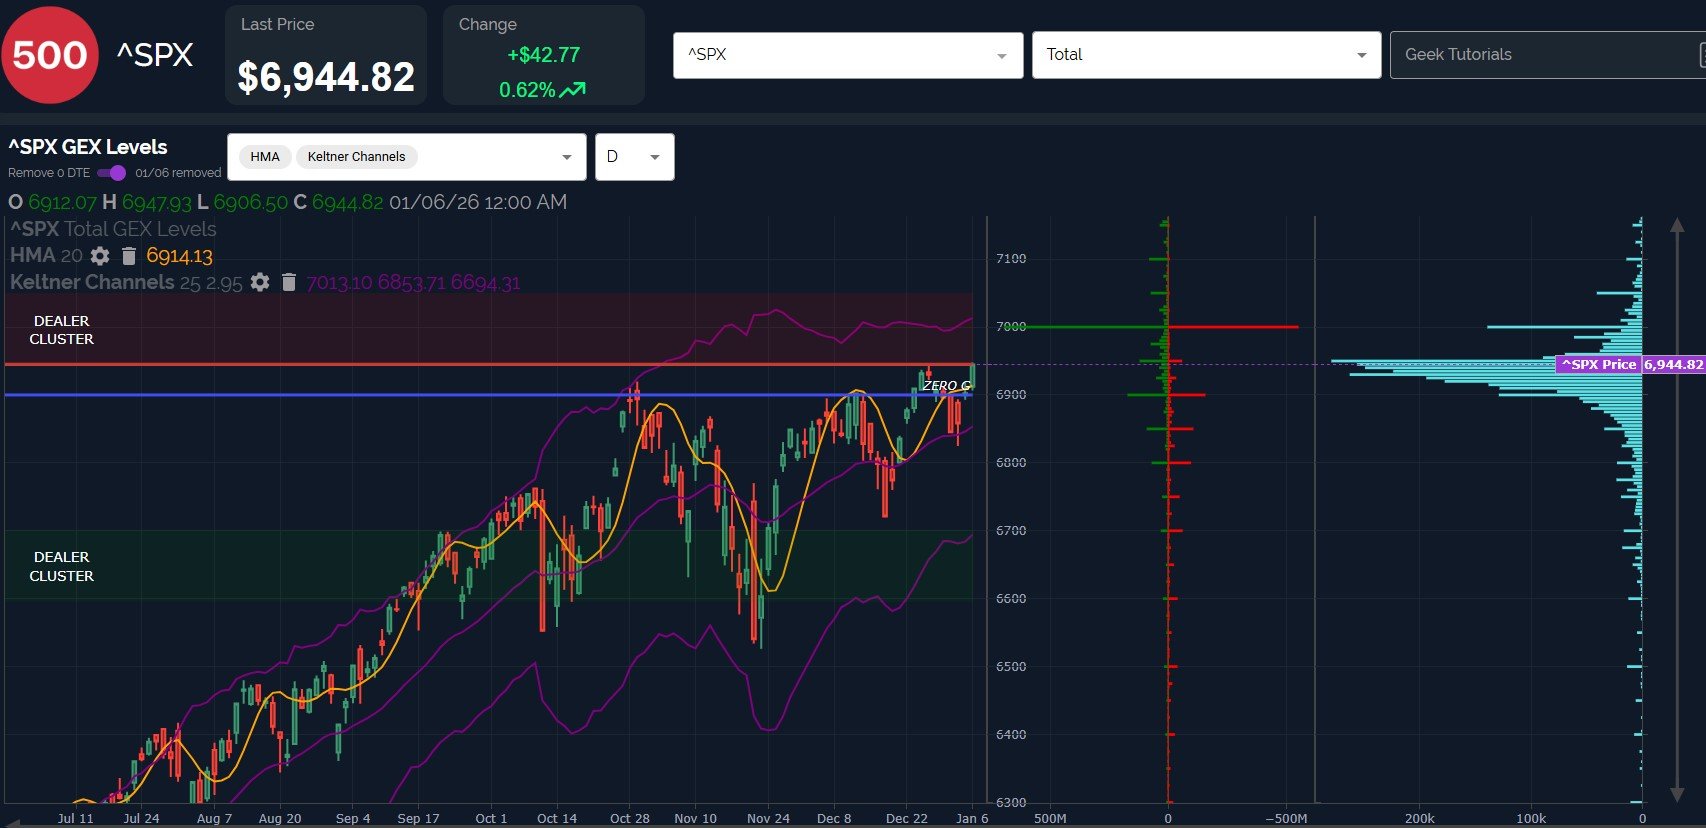Click the upper DEALER CLUSTER red zone label

tap(62, 330)
